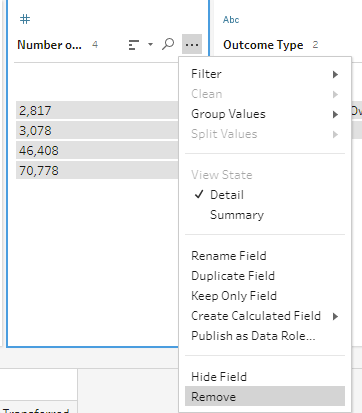
Task: Click the Abc string type icon
Action: [231, 20]
